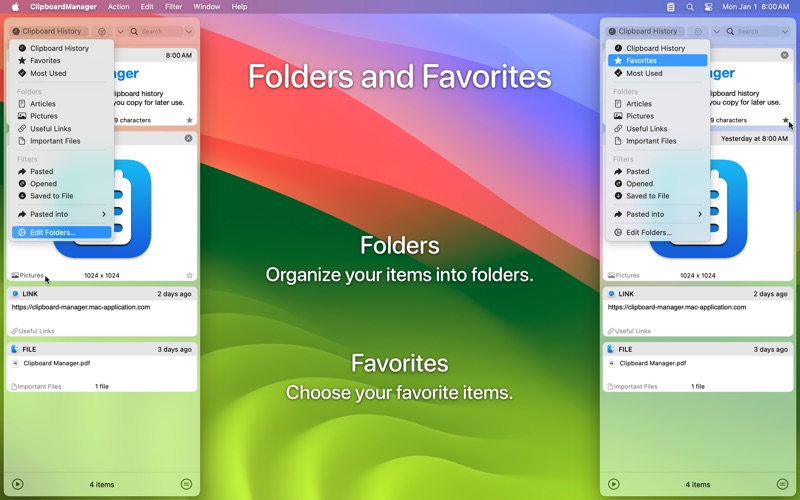This screenshot has width=800, height=500.
Task: Click Search field in left panel
Action: pos(156,32)
